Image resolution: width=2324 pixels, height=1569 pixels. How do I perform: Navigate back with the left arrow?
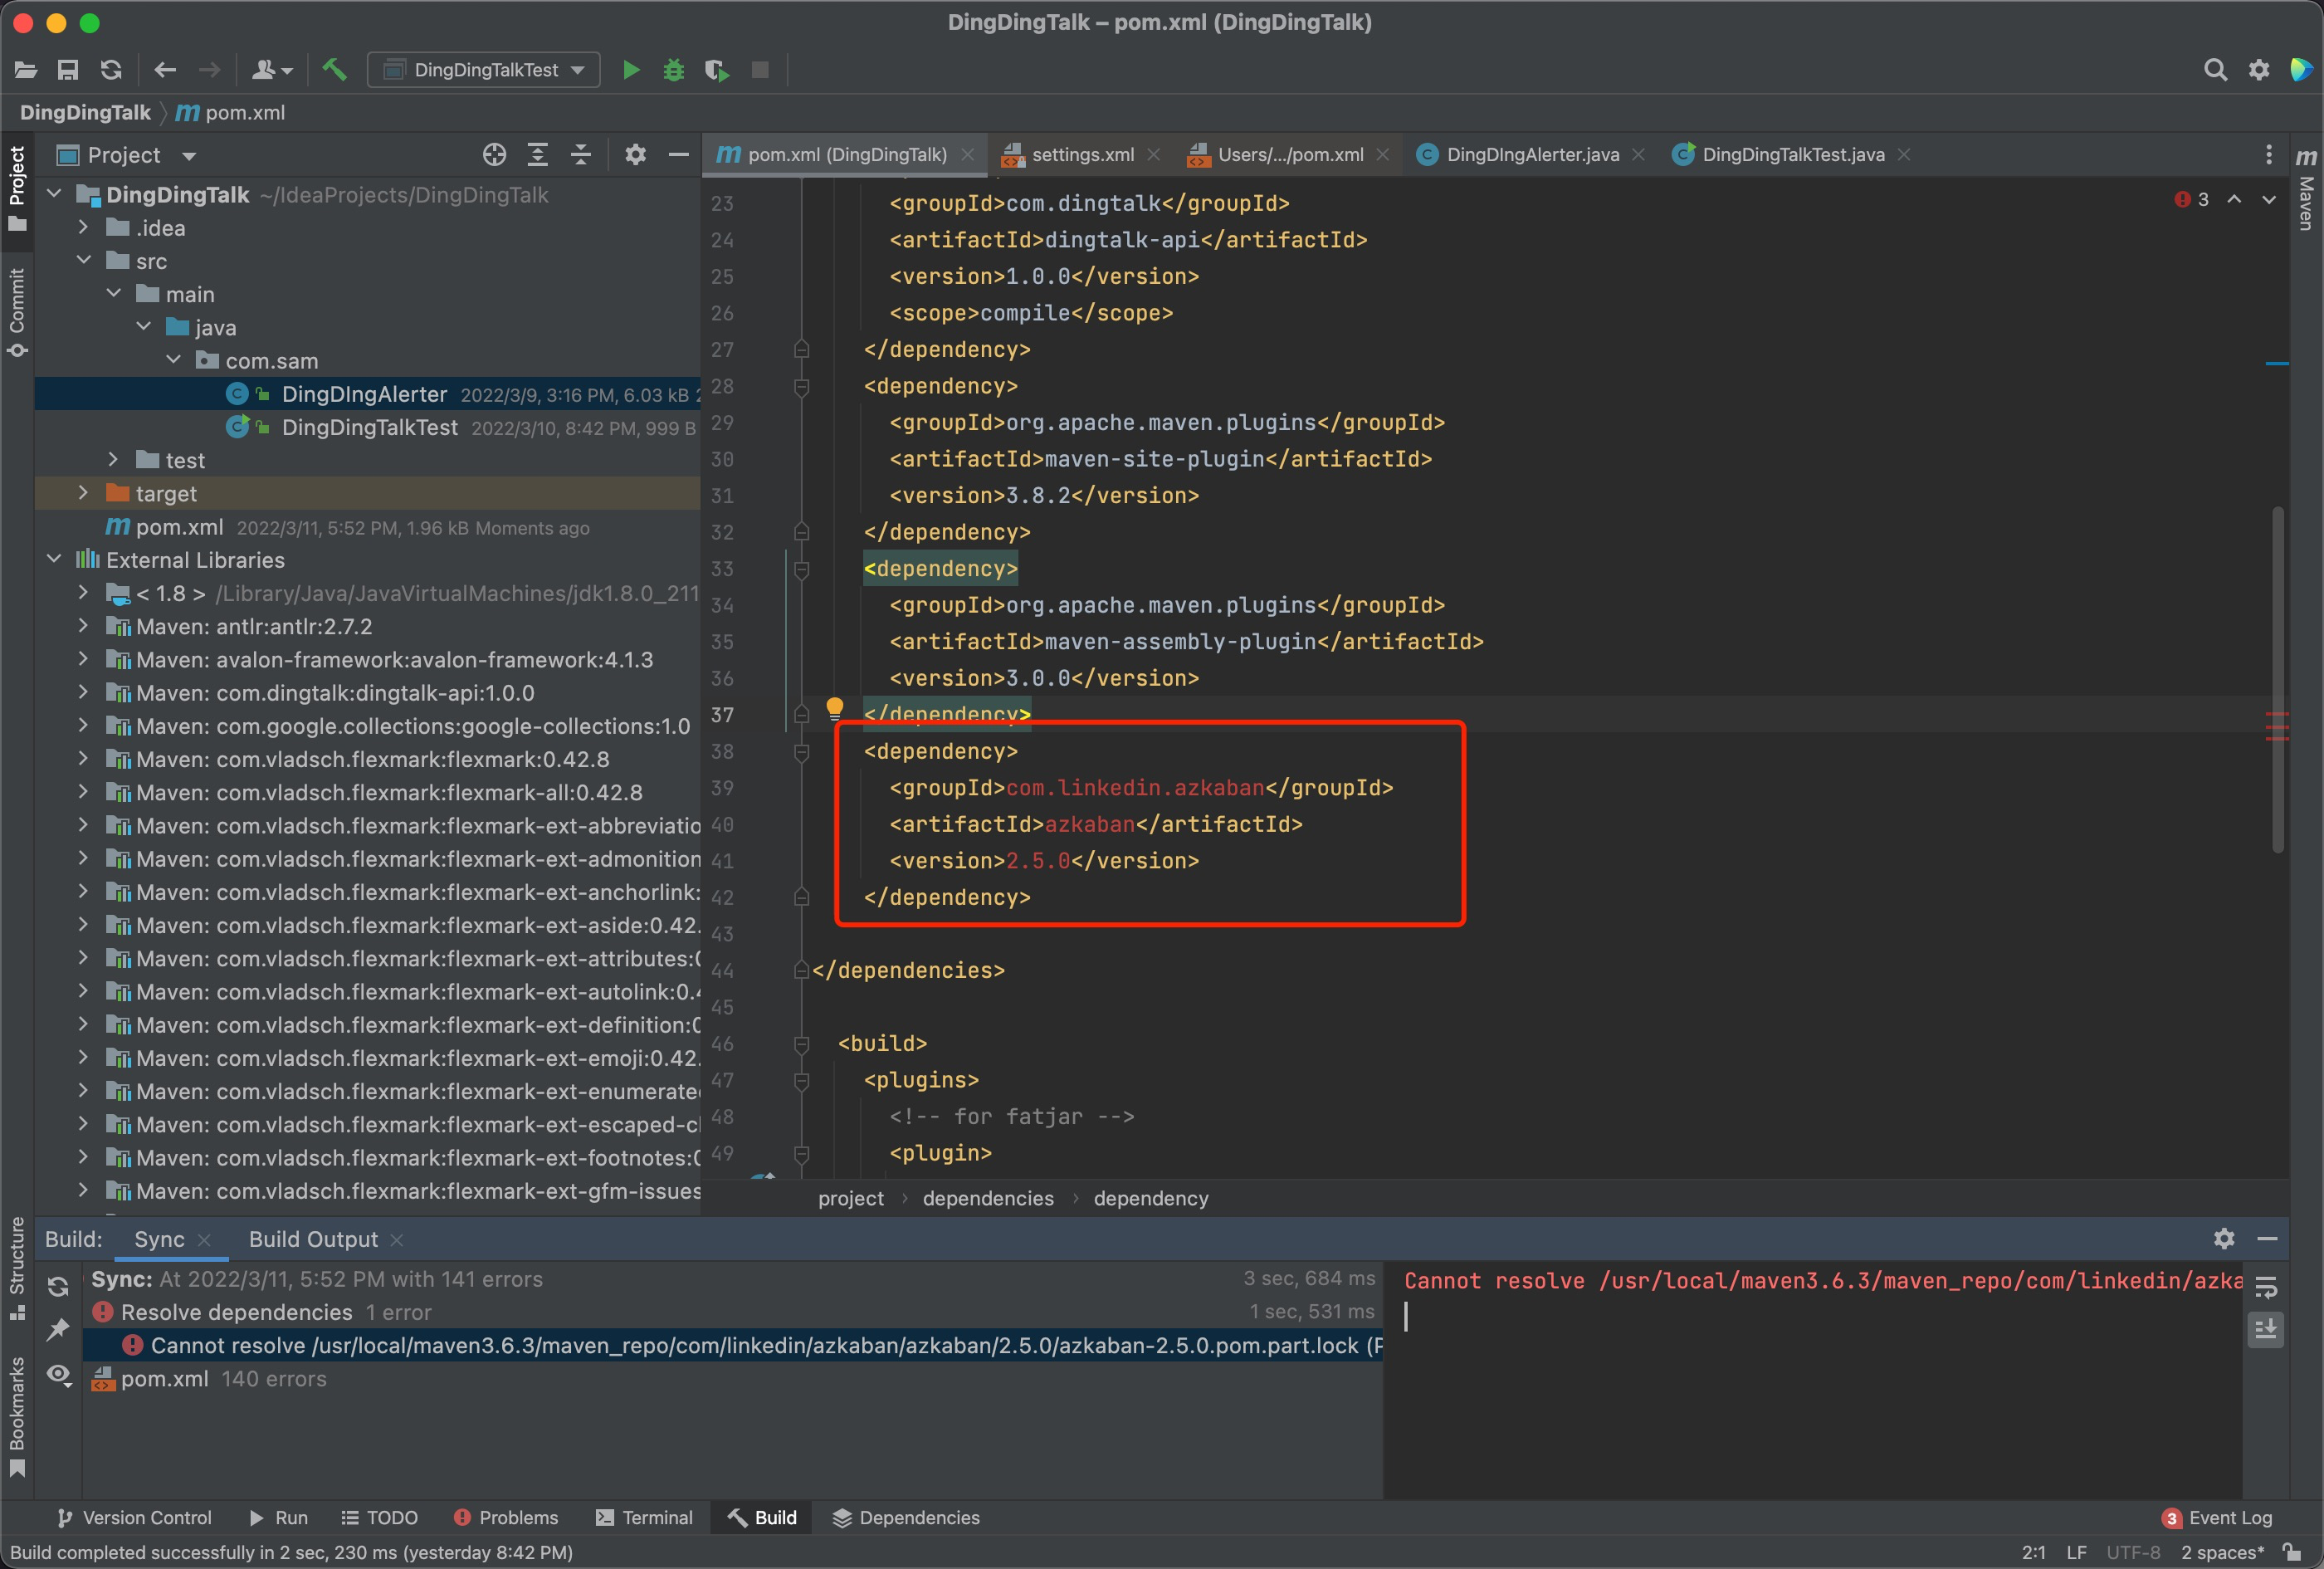point(165,70)
